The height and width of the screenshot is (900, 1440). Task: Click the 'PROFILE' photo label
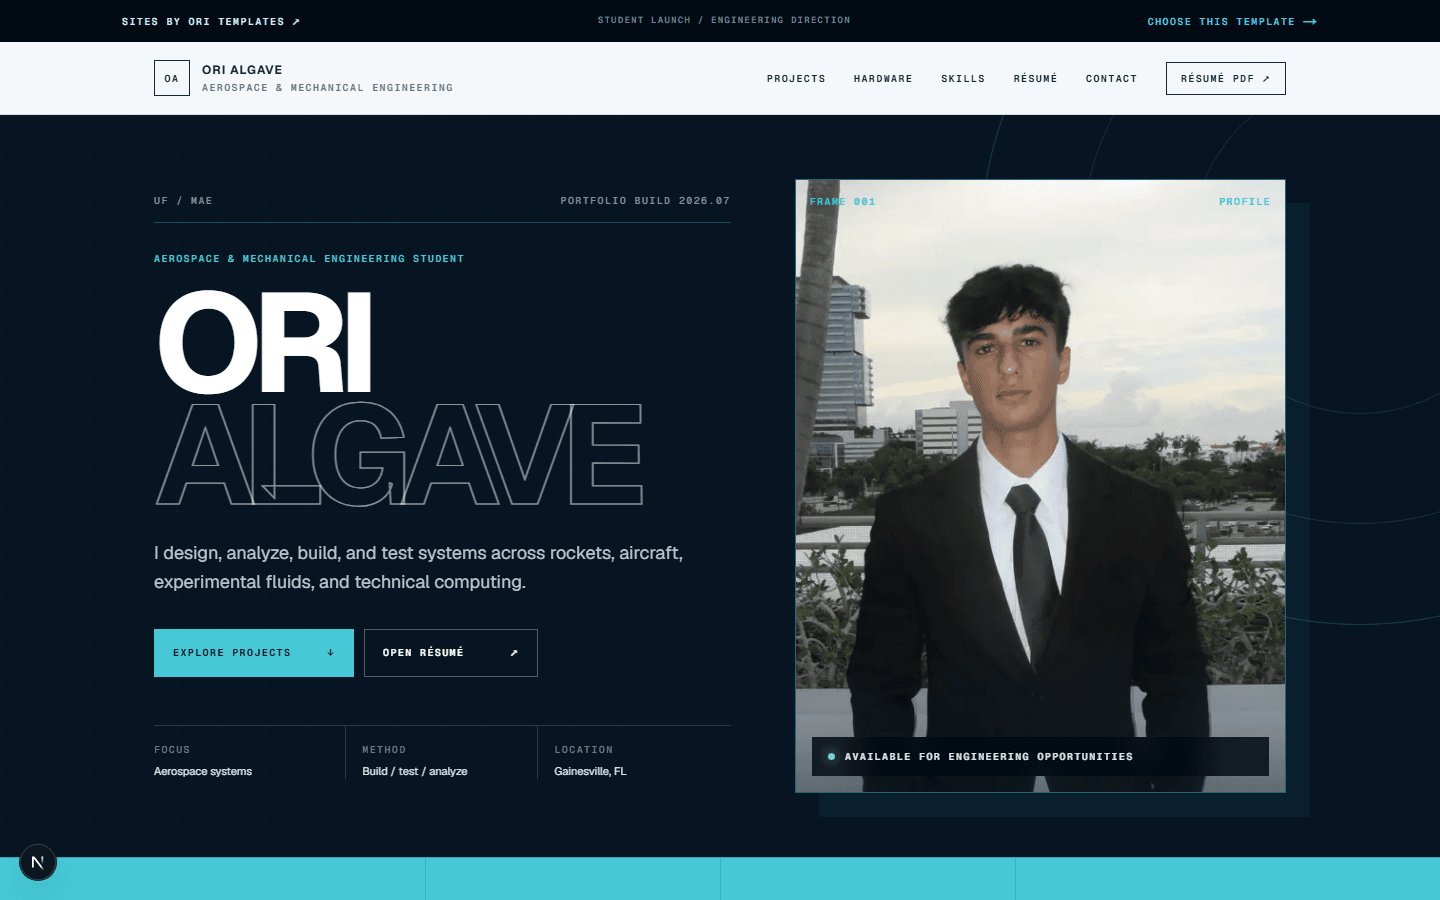[1244, 202]
